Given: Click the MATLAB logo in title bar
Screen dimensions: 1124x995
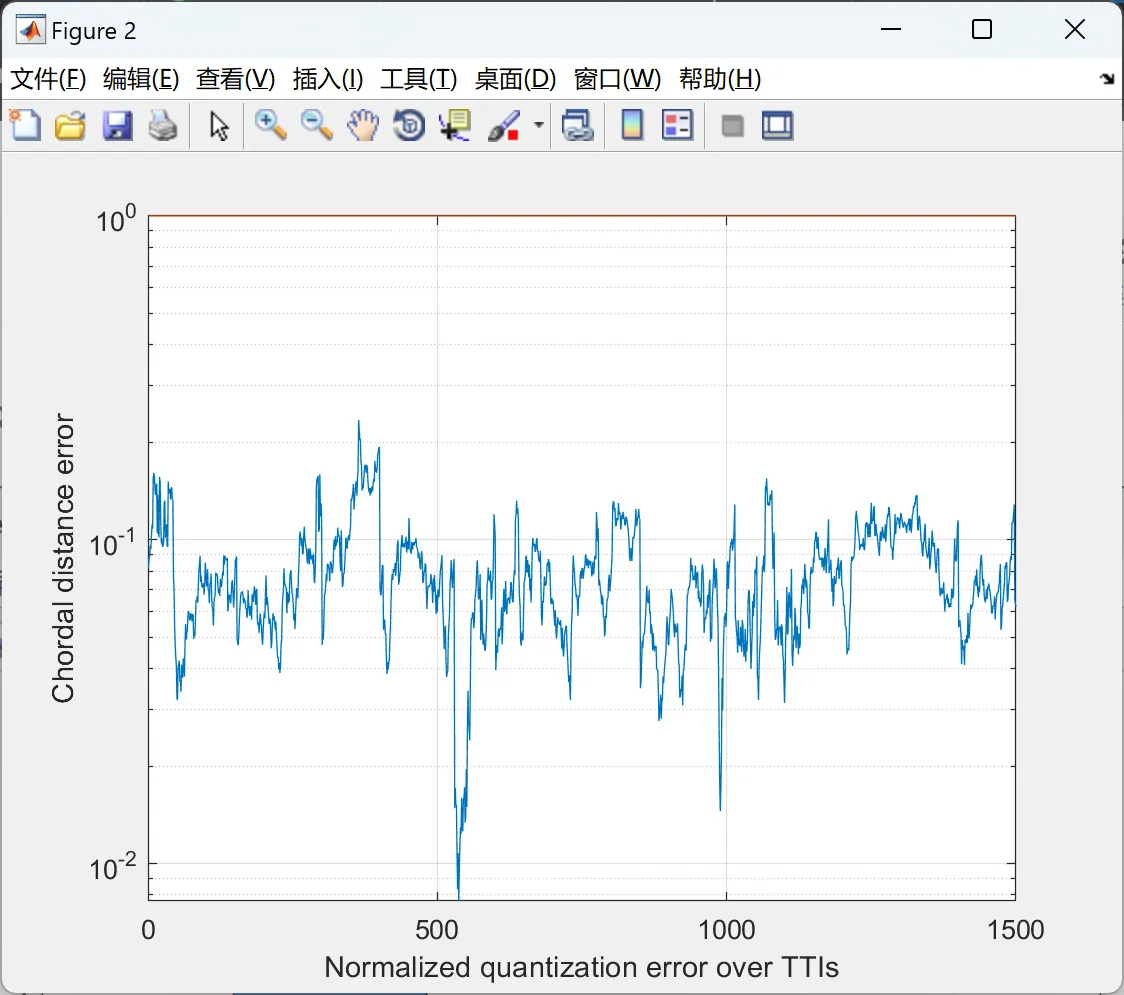Looking at the screenshot, I should click(31, 30).
